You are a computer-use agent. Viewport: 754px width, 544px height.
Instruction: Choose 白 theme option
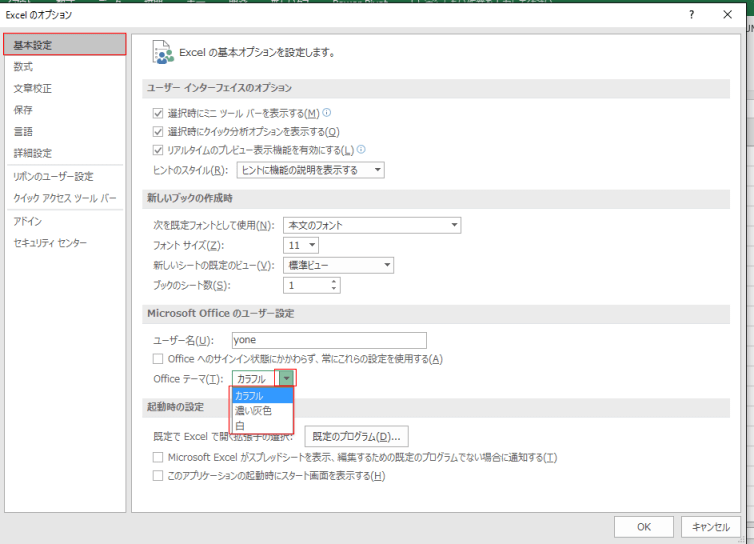point(262,426)
